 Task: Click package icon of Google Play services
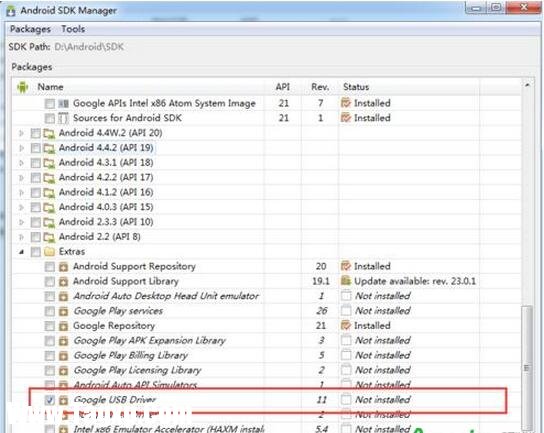pyautogui.click(x=63, y=311)
